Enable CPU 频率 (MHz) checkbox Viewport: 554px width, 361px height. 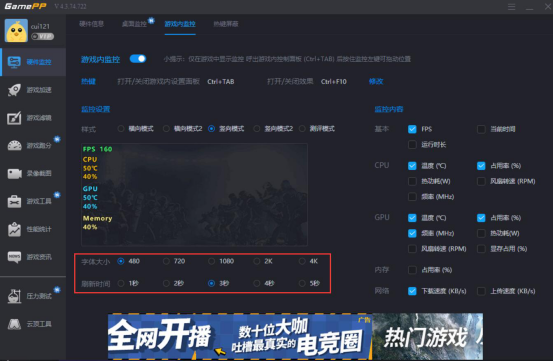coord(412,197)
